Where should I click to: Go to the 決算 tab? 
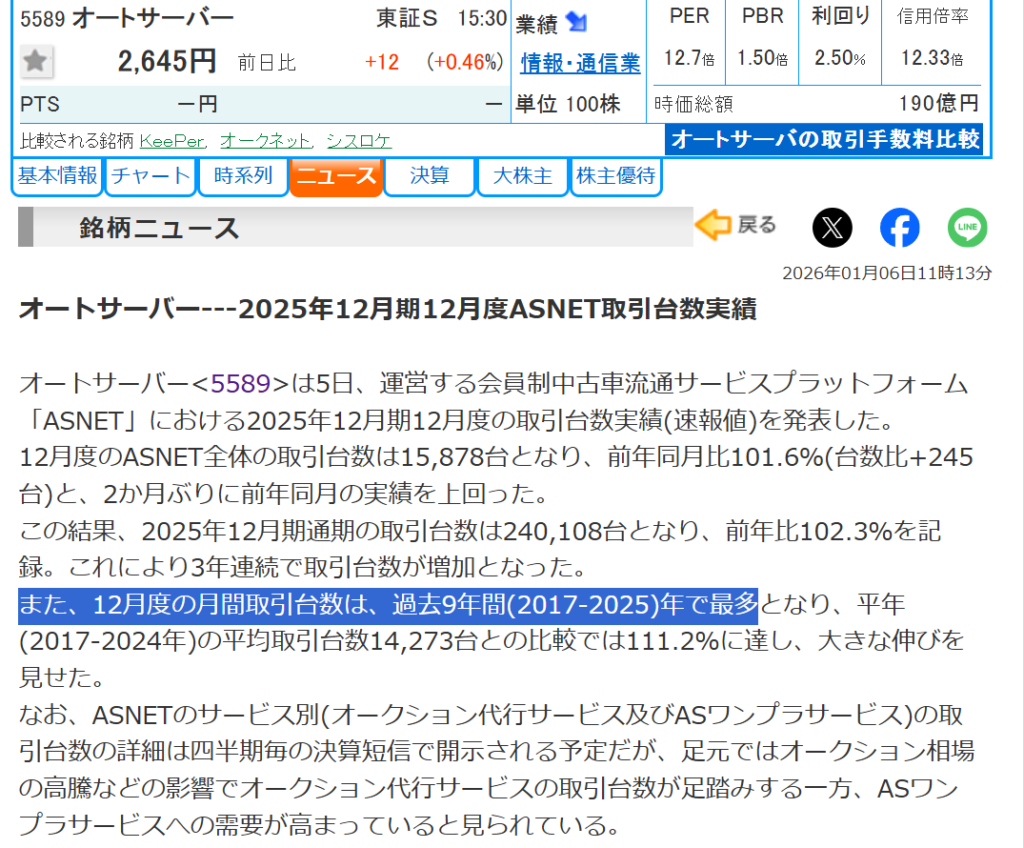point(429,177)
